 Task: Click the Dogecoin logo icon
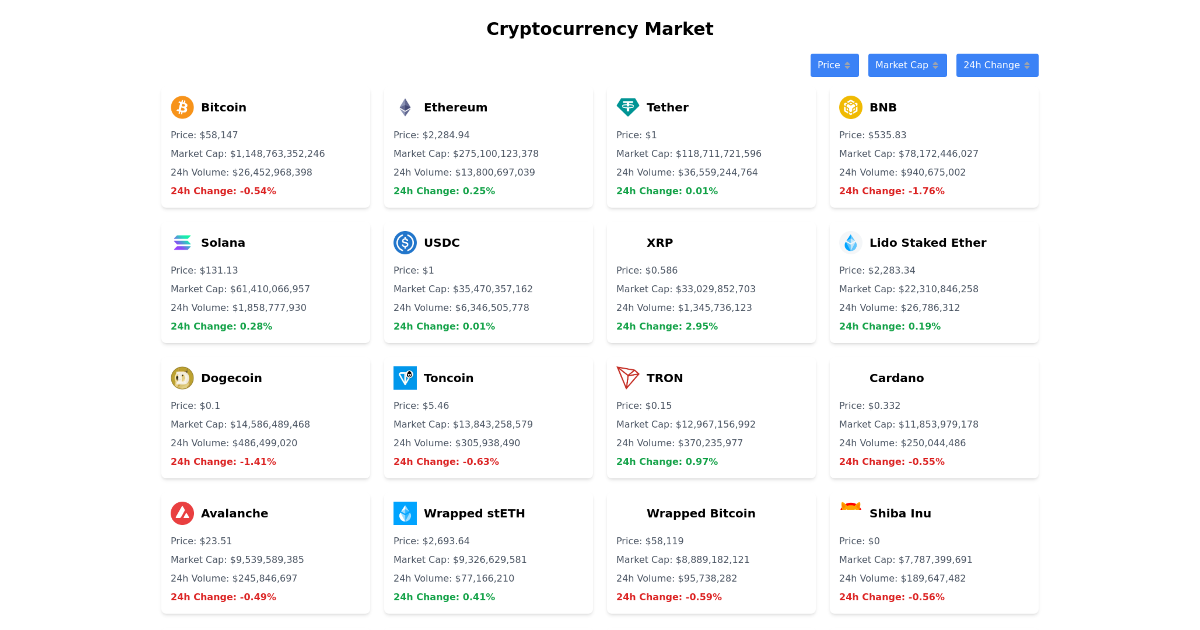pos(181,378)
